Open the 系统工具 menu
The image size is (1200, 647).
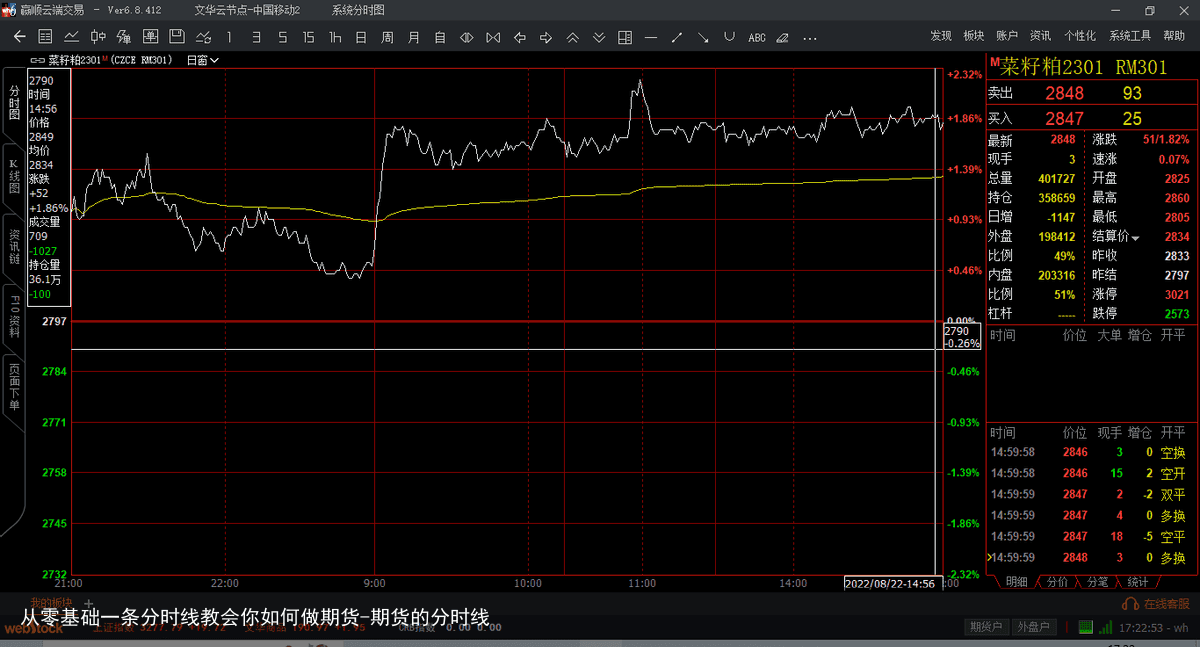pyautogui.click(x=1130, y=36)
